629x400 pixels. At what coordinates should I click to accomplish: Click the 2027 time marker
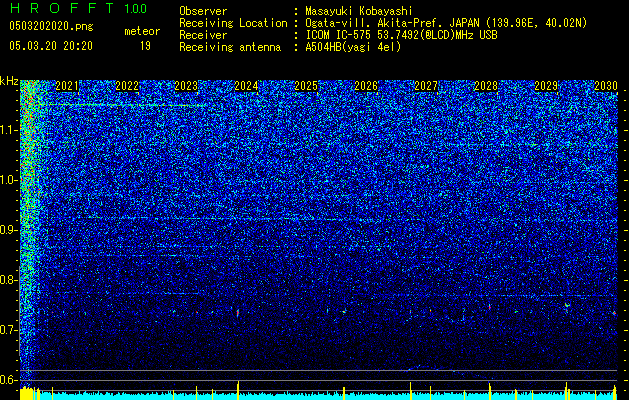pyautogui.click(x=426, y=86)
